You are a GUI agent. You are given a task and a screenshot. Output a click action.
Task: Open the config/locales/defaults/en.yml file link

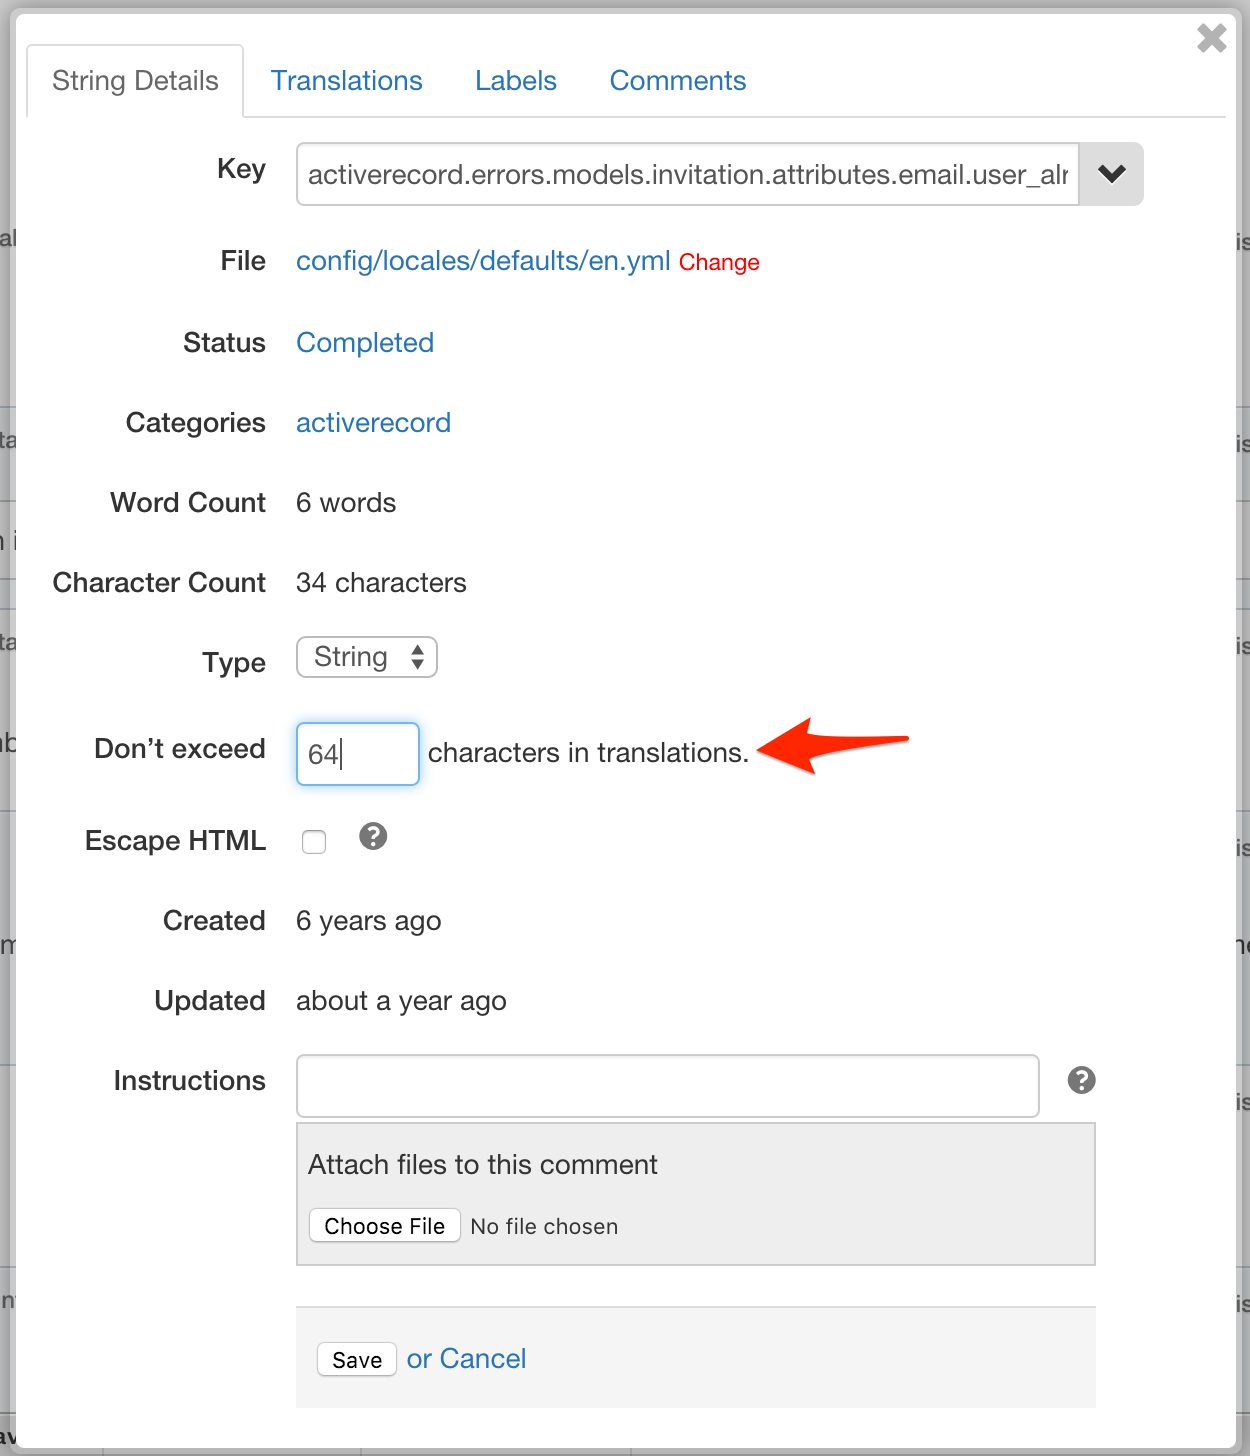483,261
